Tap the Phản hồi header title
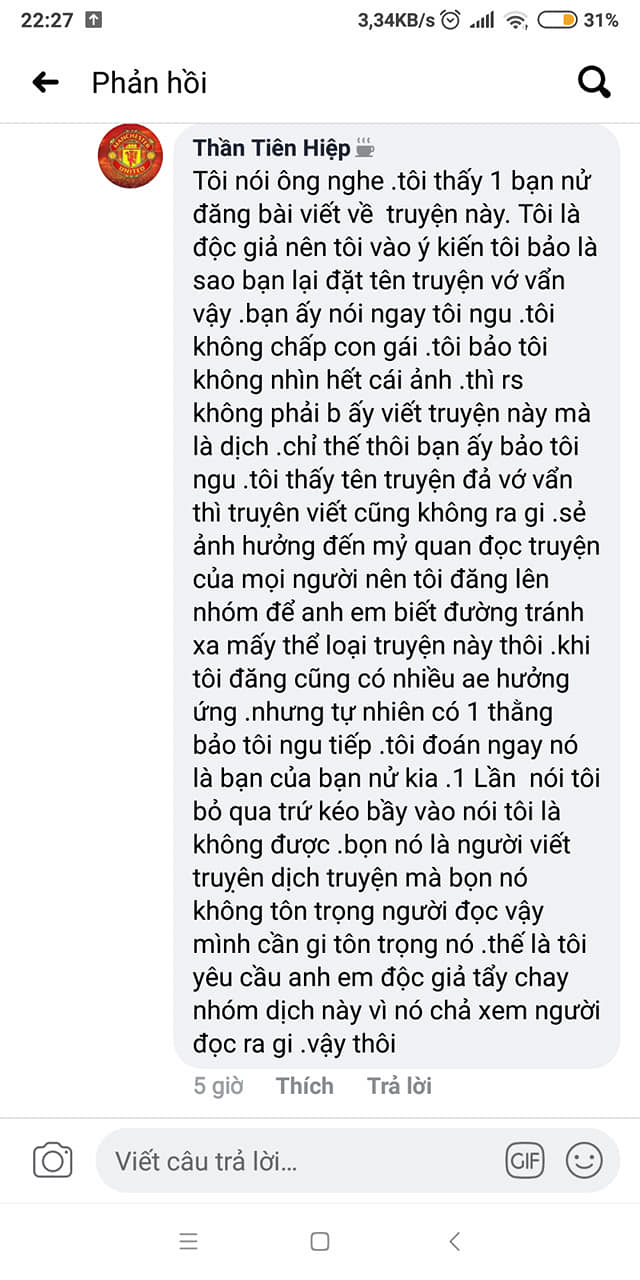The image size is (640, 1280). (x=149, y=82)
